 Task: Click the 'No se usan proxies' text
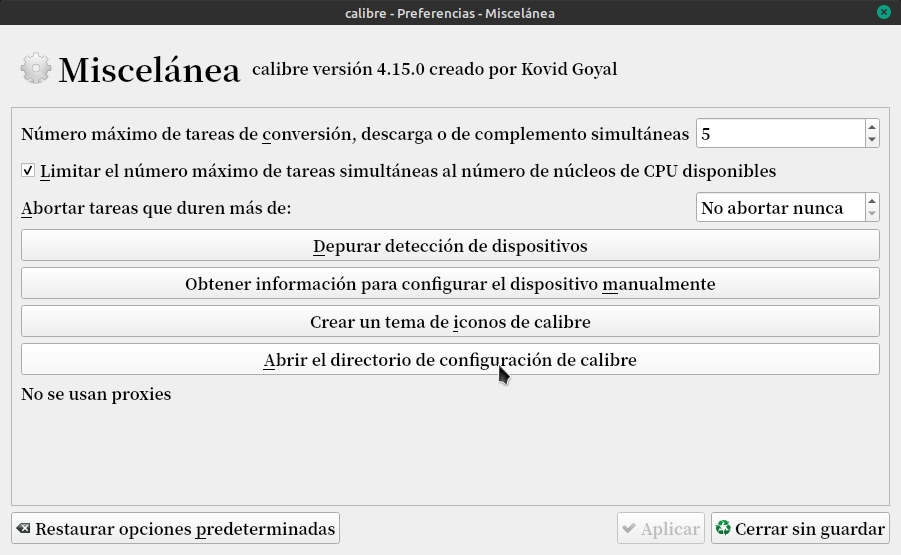point(96,394)
